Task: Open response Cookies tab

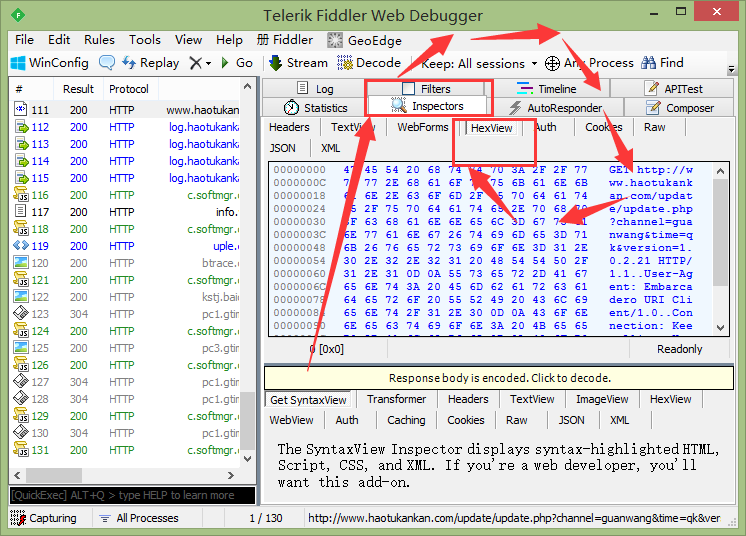Action: [466, 420]
